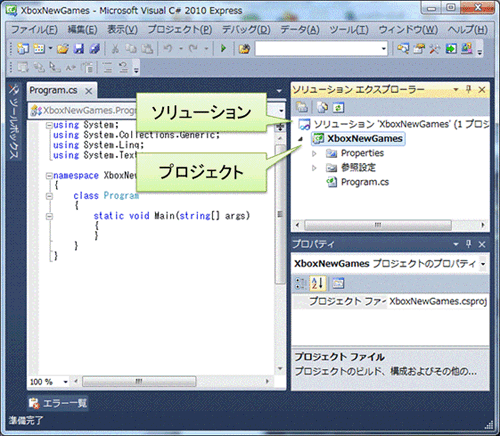Close the ソリューション エクスプローラー panel
The height and width of the screenshot is (436, 500).
click(x=482, y=90)
